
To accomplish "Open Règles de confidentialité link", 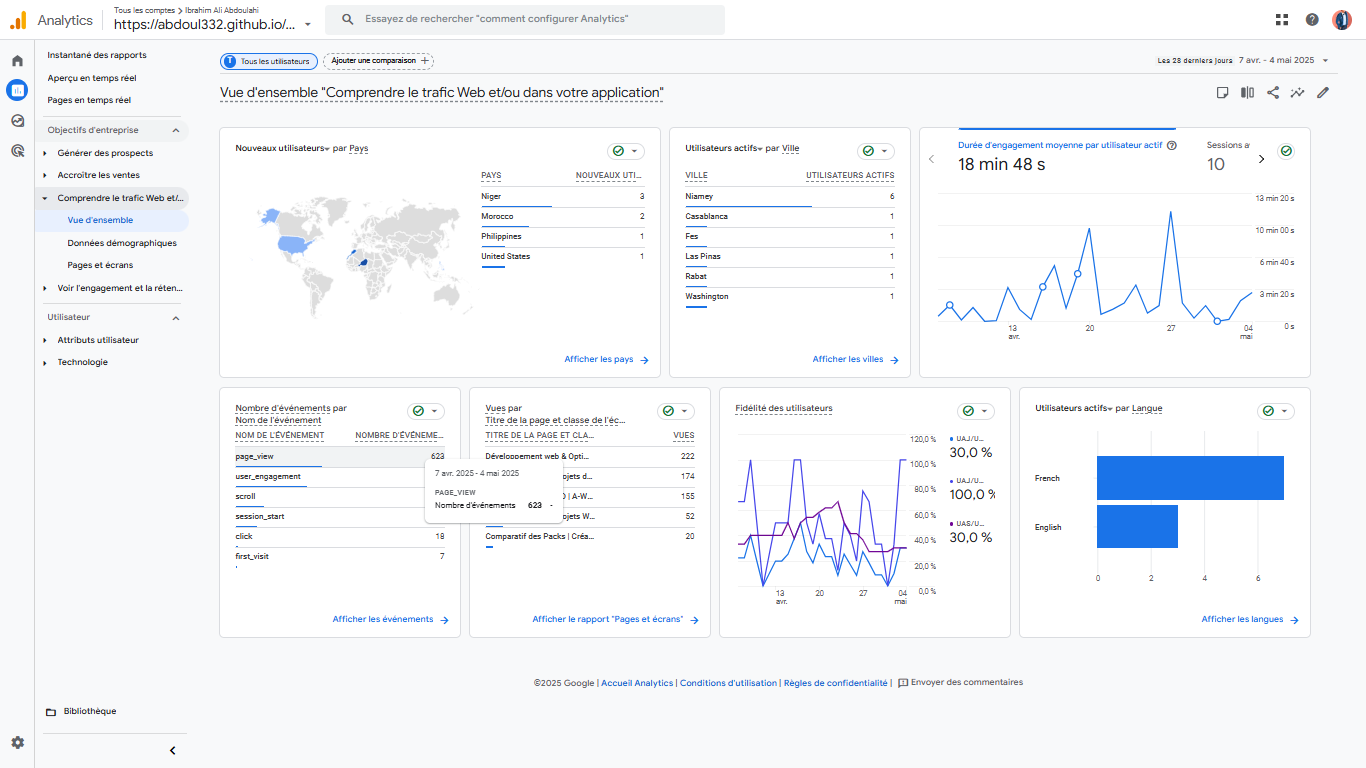I will click(x=836, y=683).
